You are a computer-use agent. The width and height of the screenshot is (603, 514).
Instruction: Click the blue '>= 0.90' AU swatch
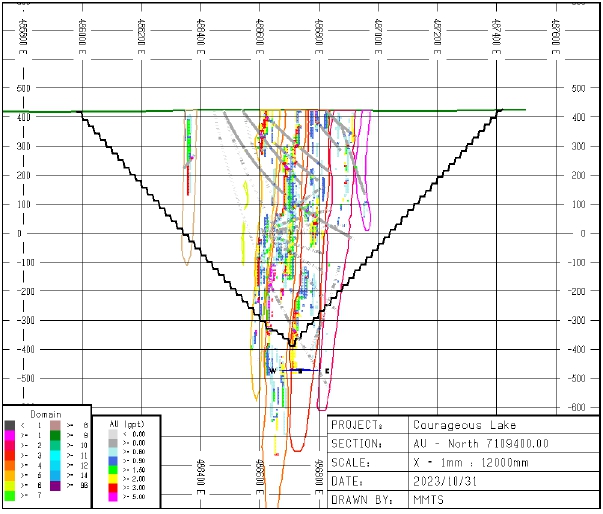(112, 459)
